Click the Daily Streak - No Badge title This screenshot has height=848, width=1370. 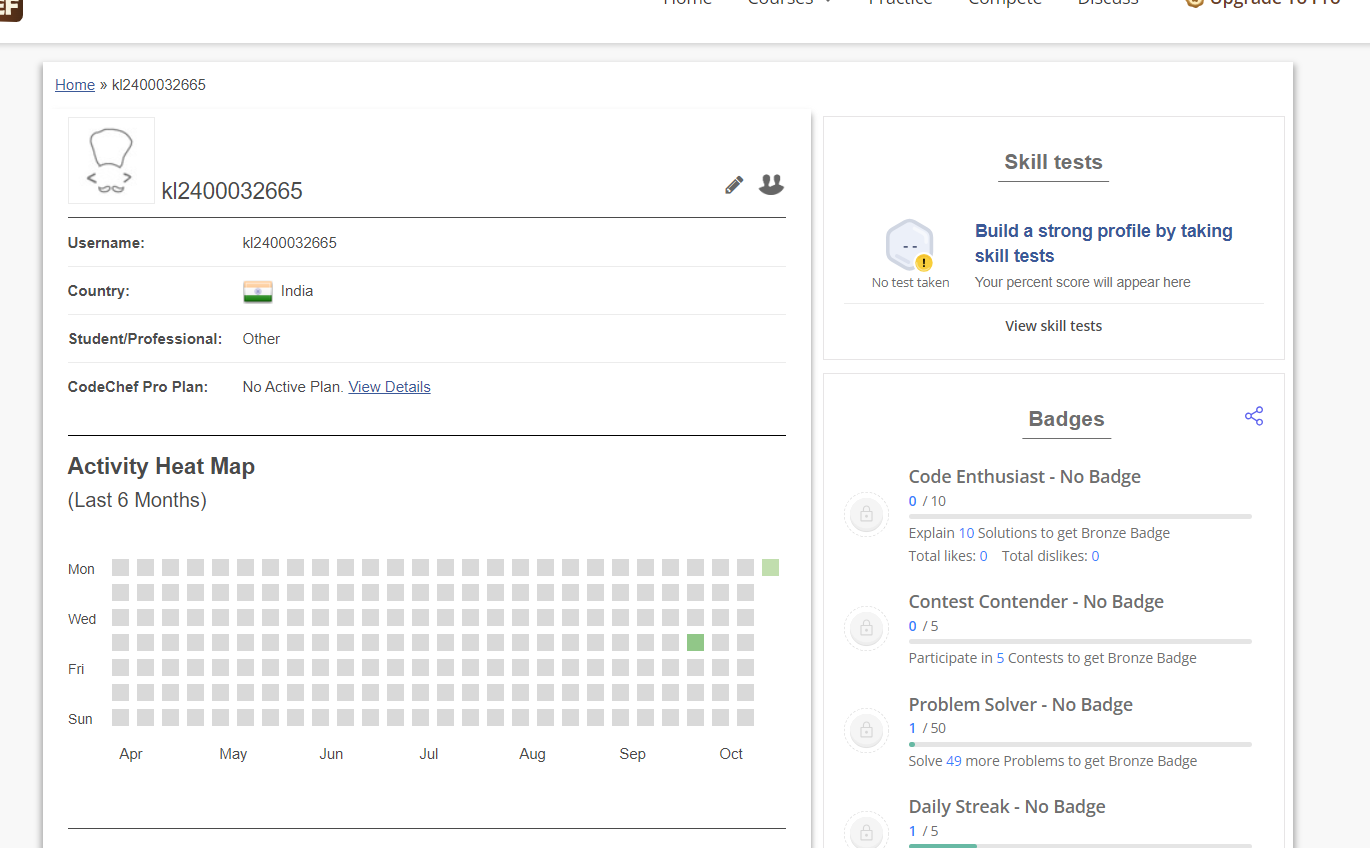(x=1007, y=807)
